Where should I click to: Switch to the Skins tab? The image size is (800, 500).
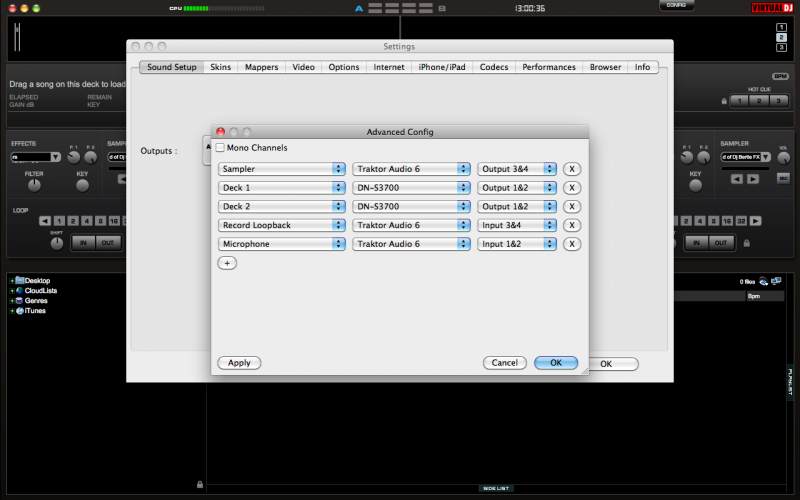(220, 67)
